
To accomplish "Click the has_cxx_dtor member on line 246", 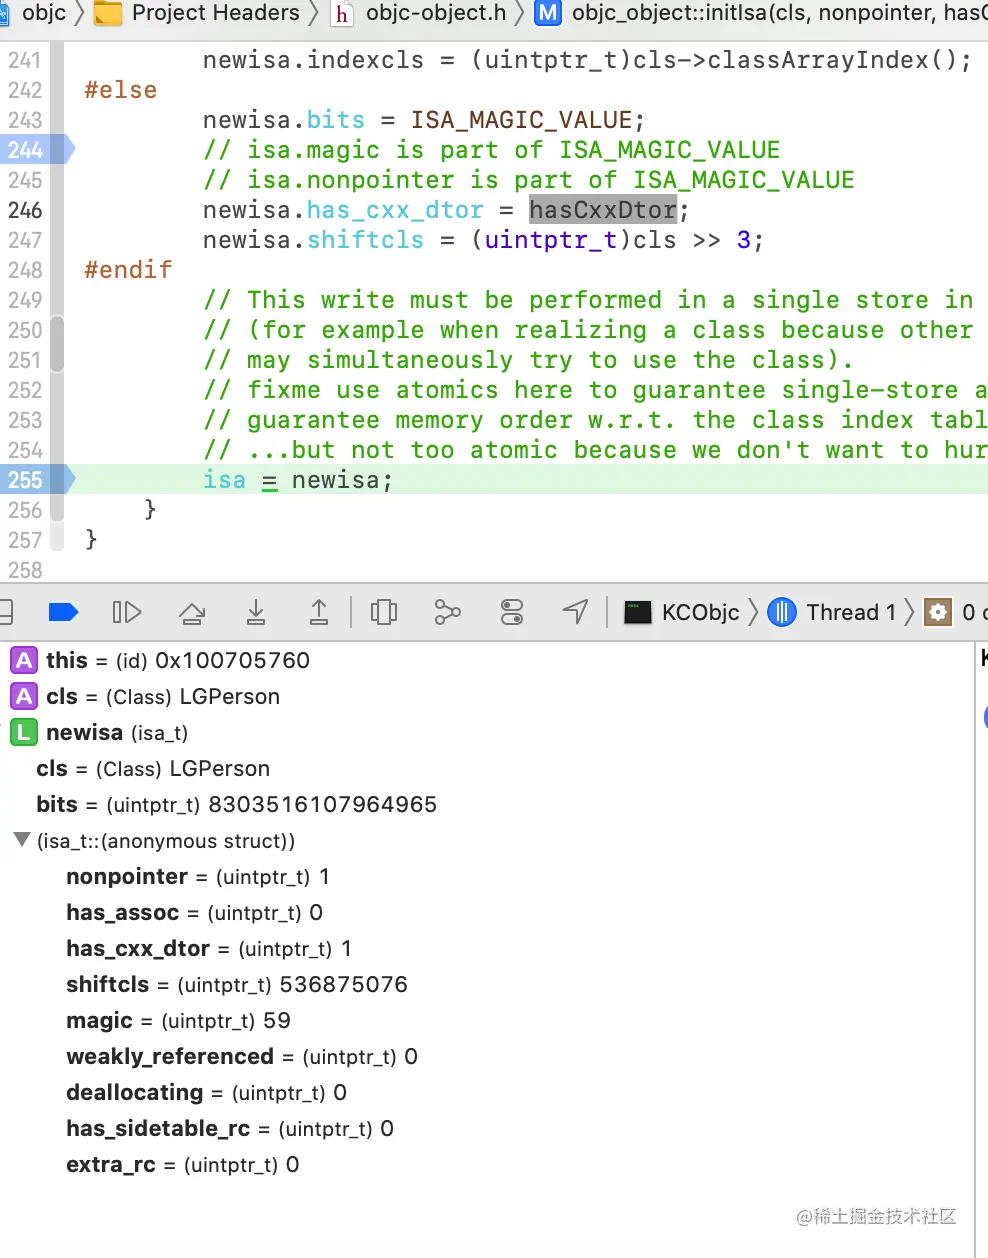I will click(x=395, y=210).
